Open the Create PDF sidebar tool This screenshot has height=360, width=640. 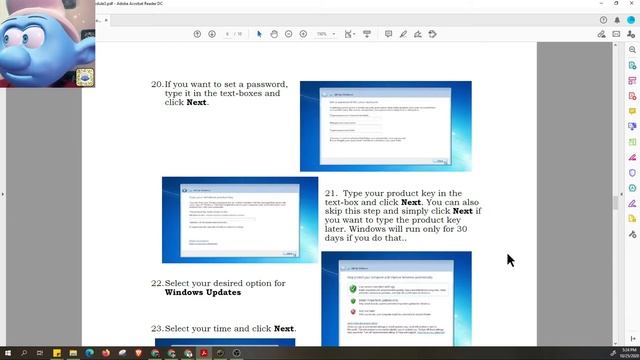click(632, 96)
